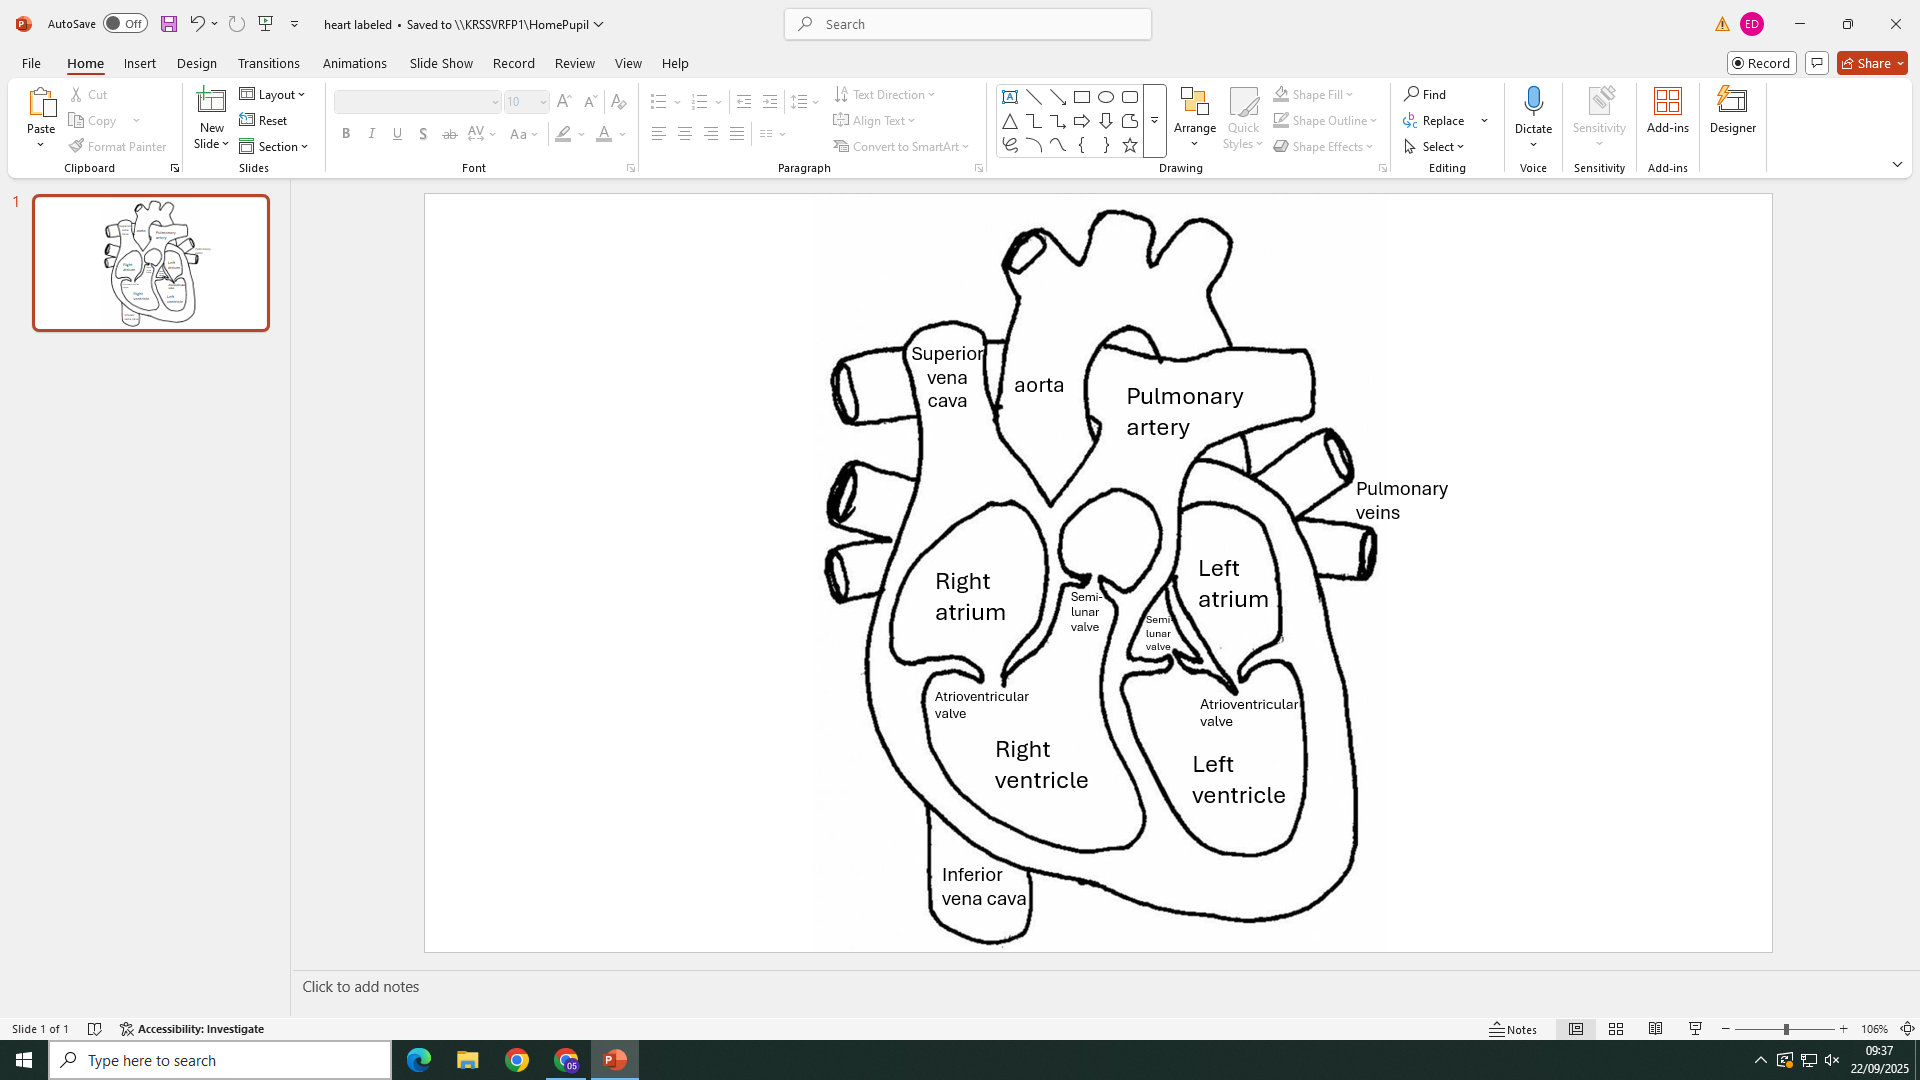Open the Layout dropdown
Image resolution: width=1920 pixels, height=1080 pixels.
(x=272, y=94)
